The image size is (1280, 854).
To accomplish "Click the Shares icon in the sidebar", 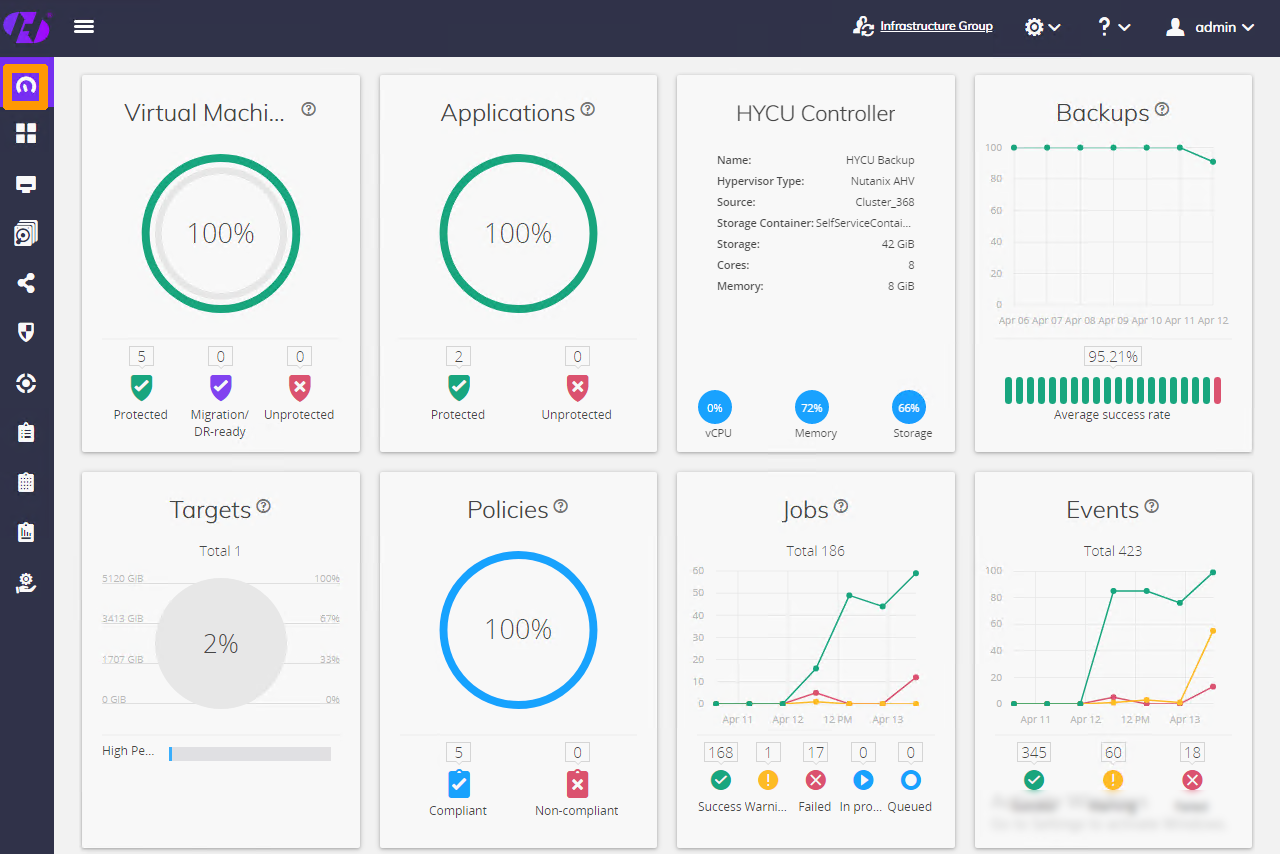I will pos(26,283).
